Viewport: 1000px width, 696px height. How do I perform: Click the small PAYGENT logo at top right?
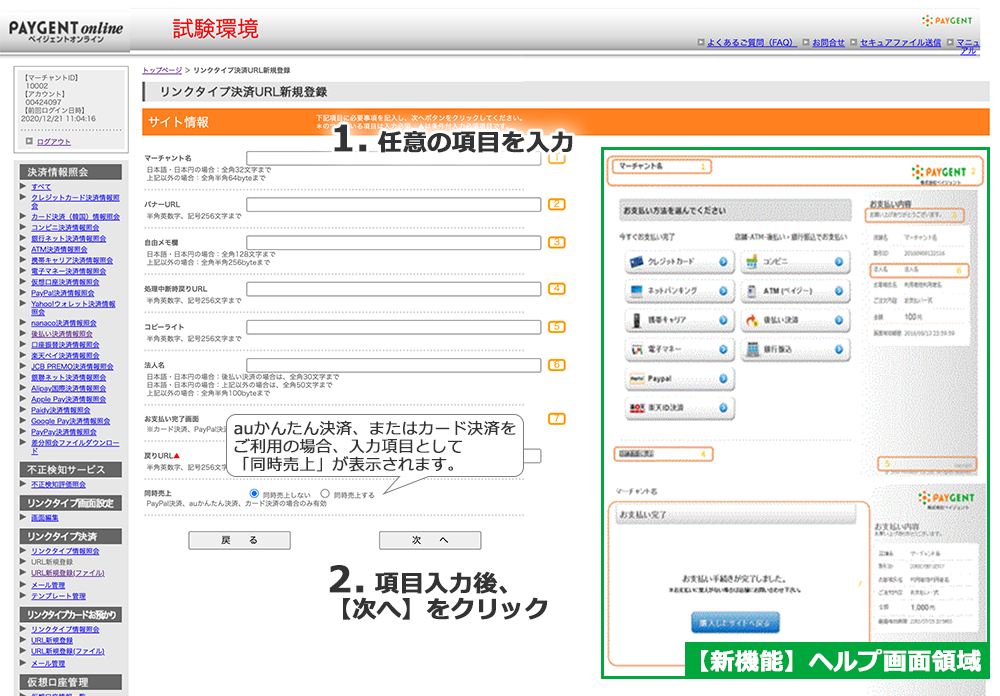(947, 20)
